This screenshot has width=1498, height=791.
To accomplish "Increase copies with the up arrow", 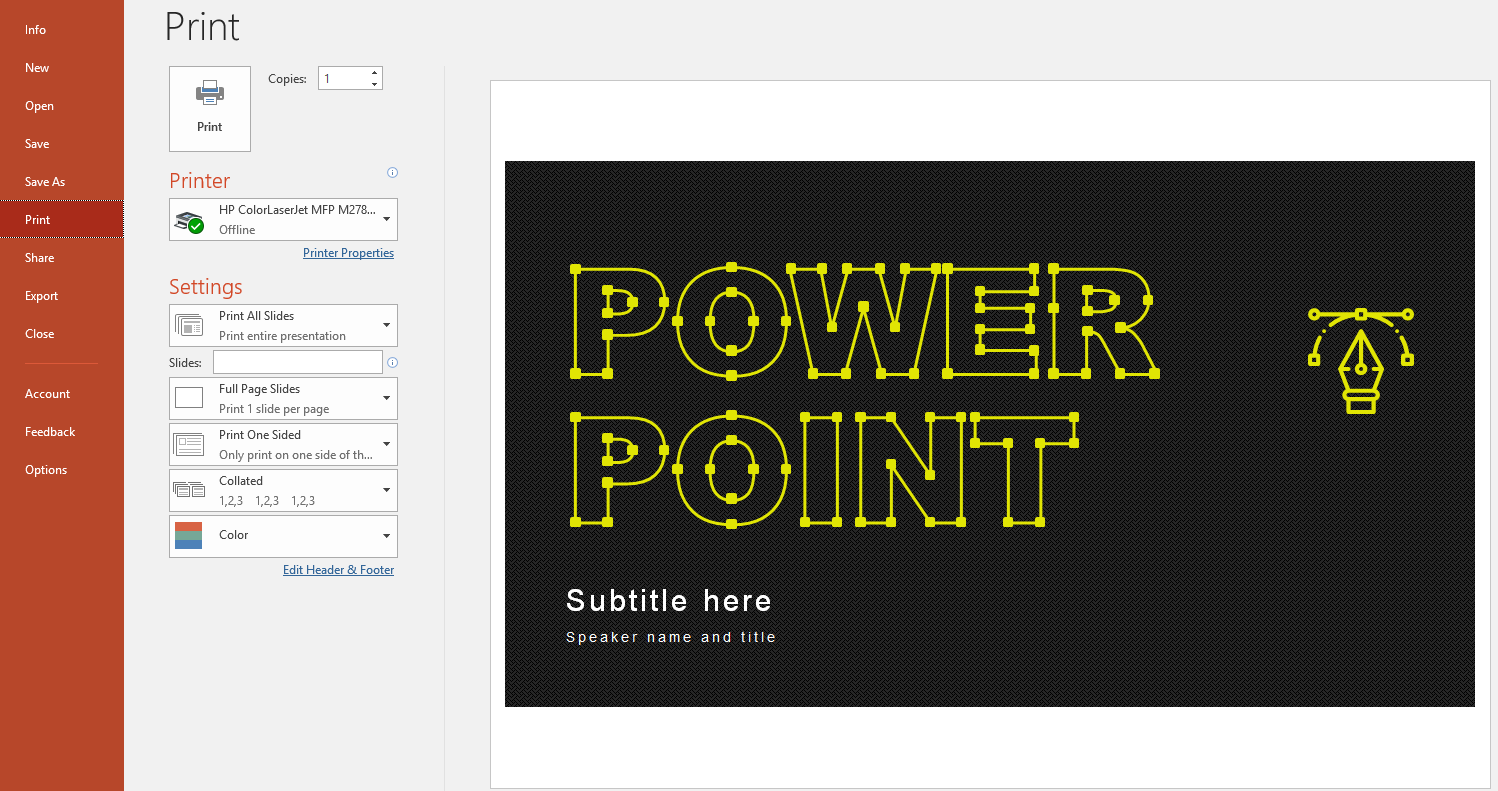I will coord(375,73).
